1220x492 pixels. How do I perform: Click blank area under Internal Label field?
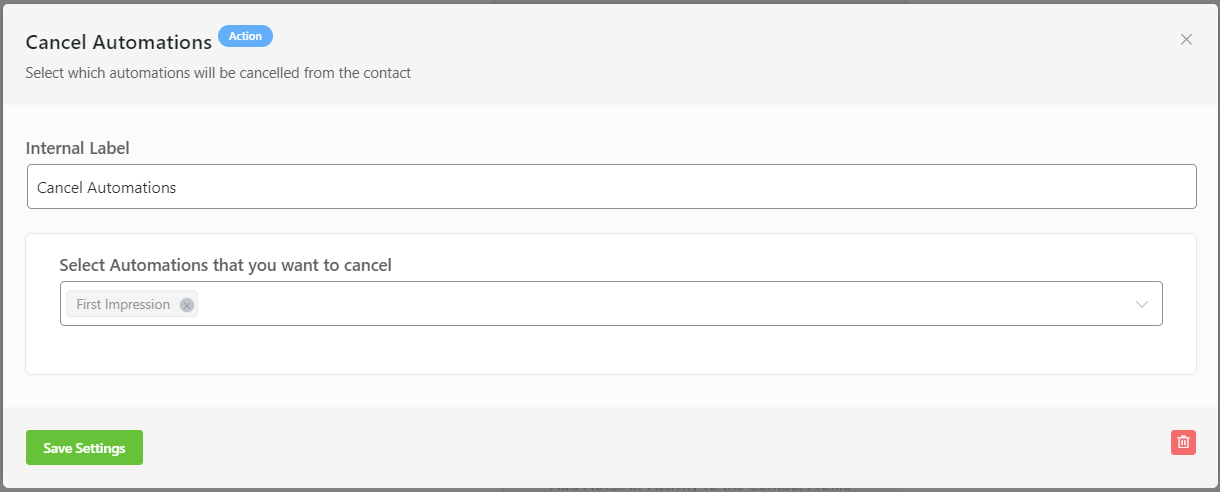[x=611, y=221]
